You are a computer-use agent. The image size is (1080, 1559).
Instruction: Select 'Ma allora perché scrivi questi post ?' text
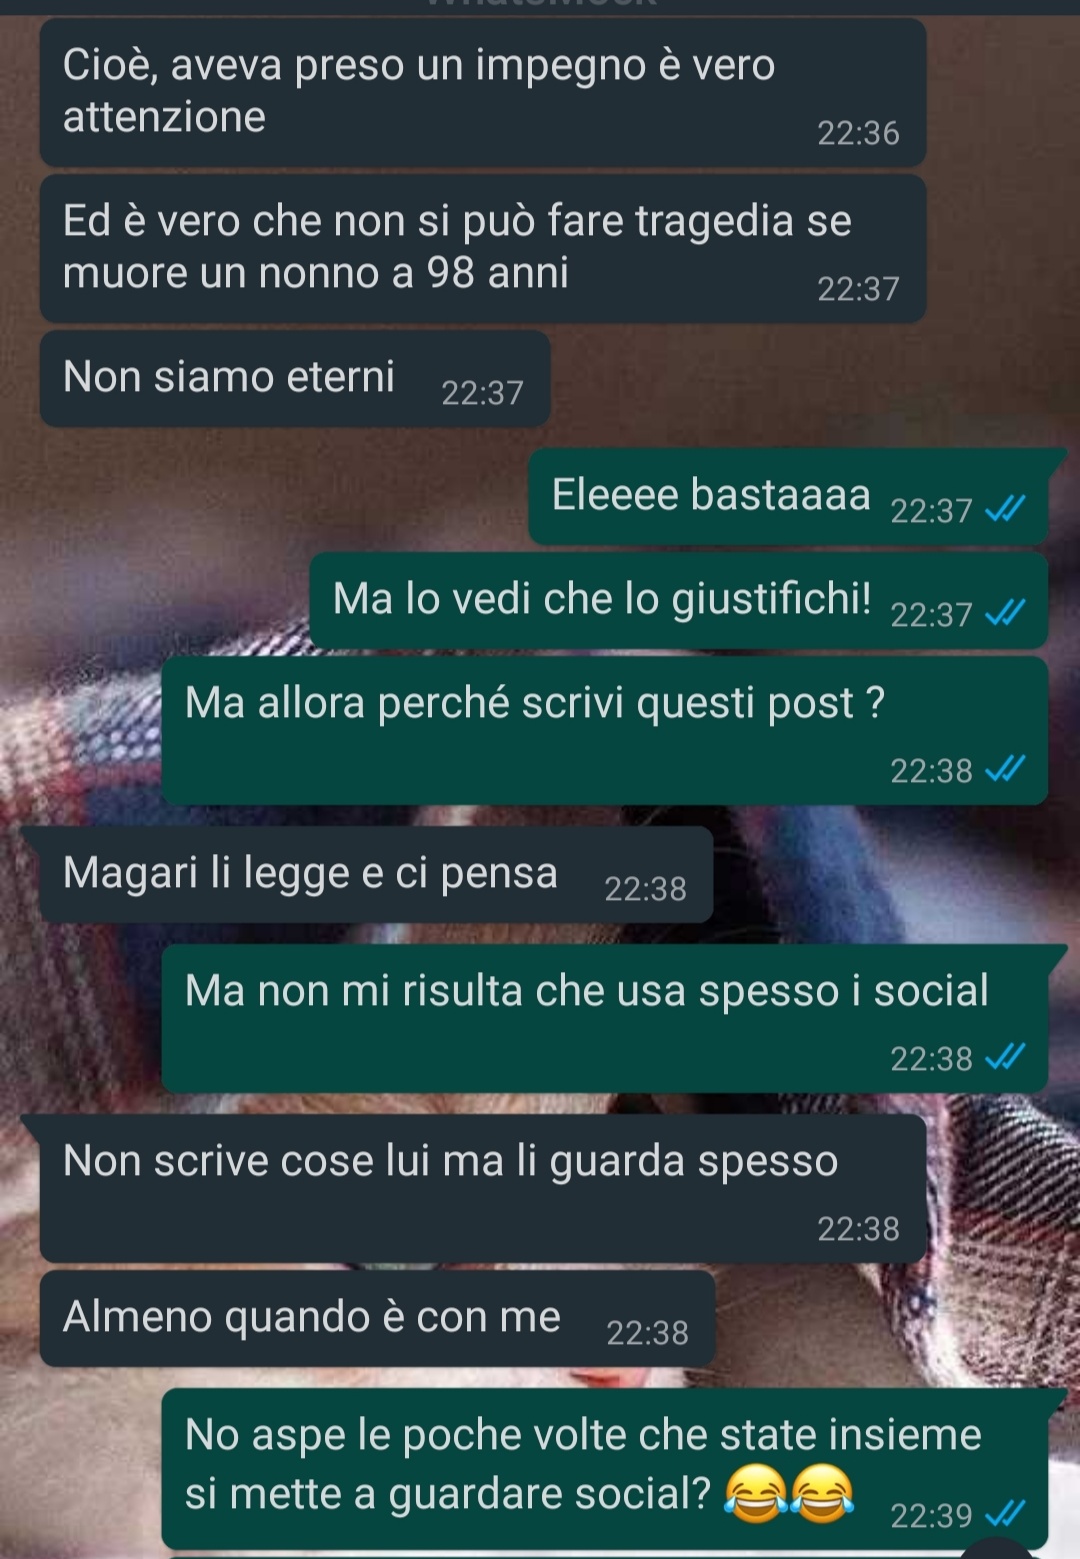(x=535, y=703)
